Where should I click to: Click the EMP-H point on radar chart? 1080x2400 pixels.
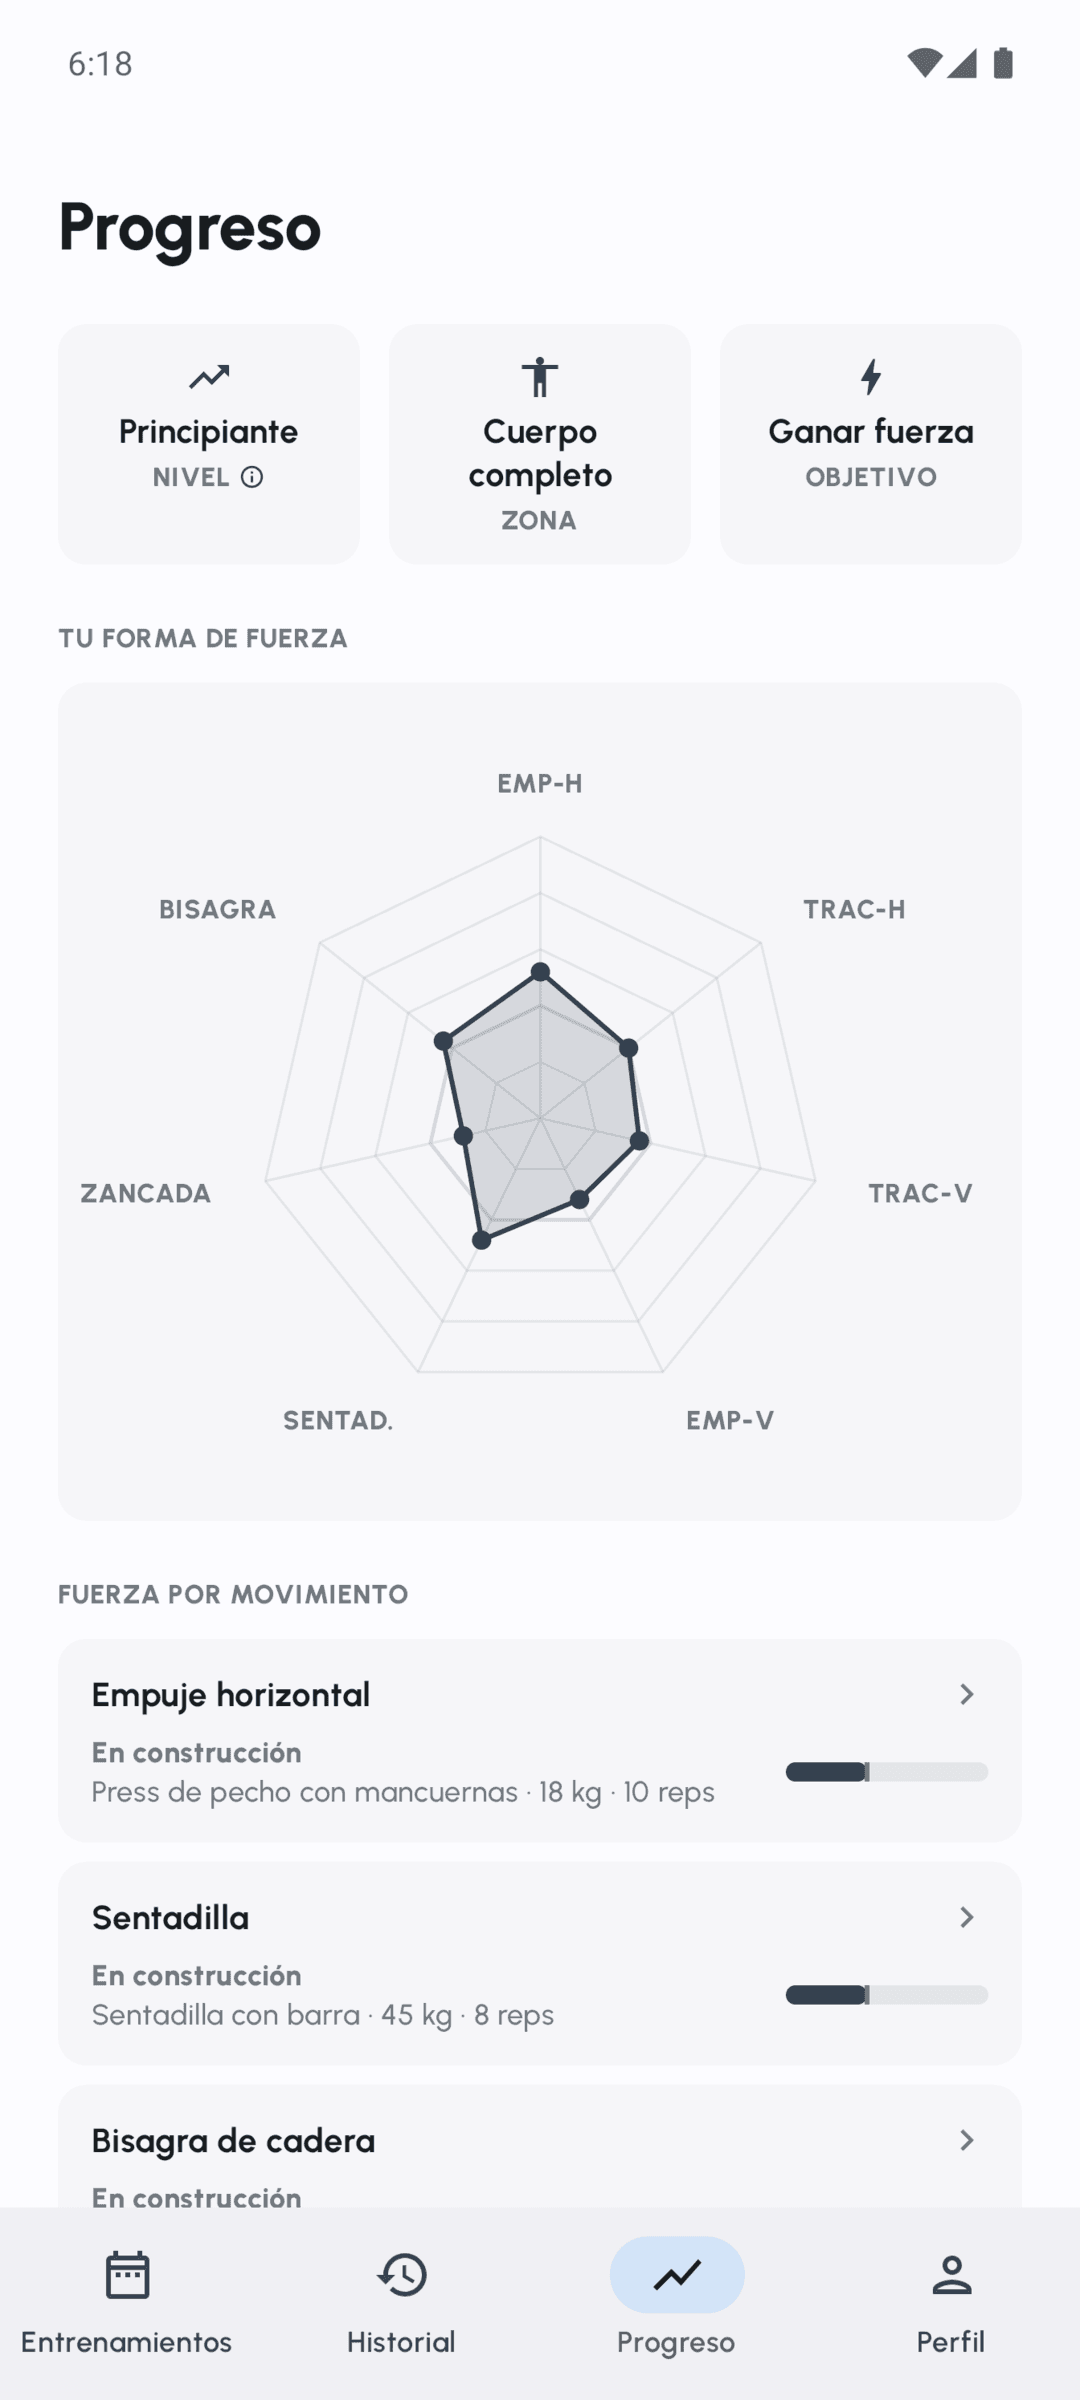click(540, 971)
